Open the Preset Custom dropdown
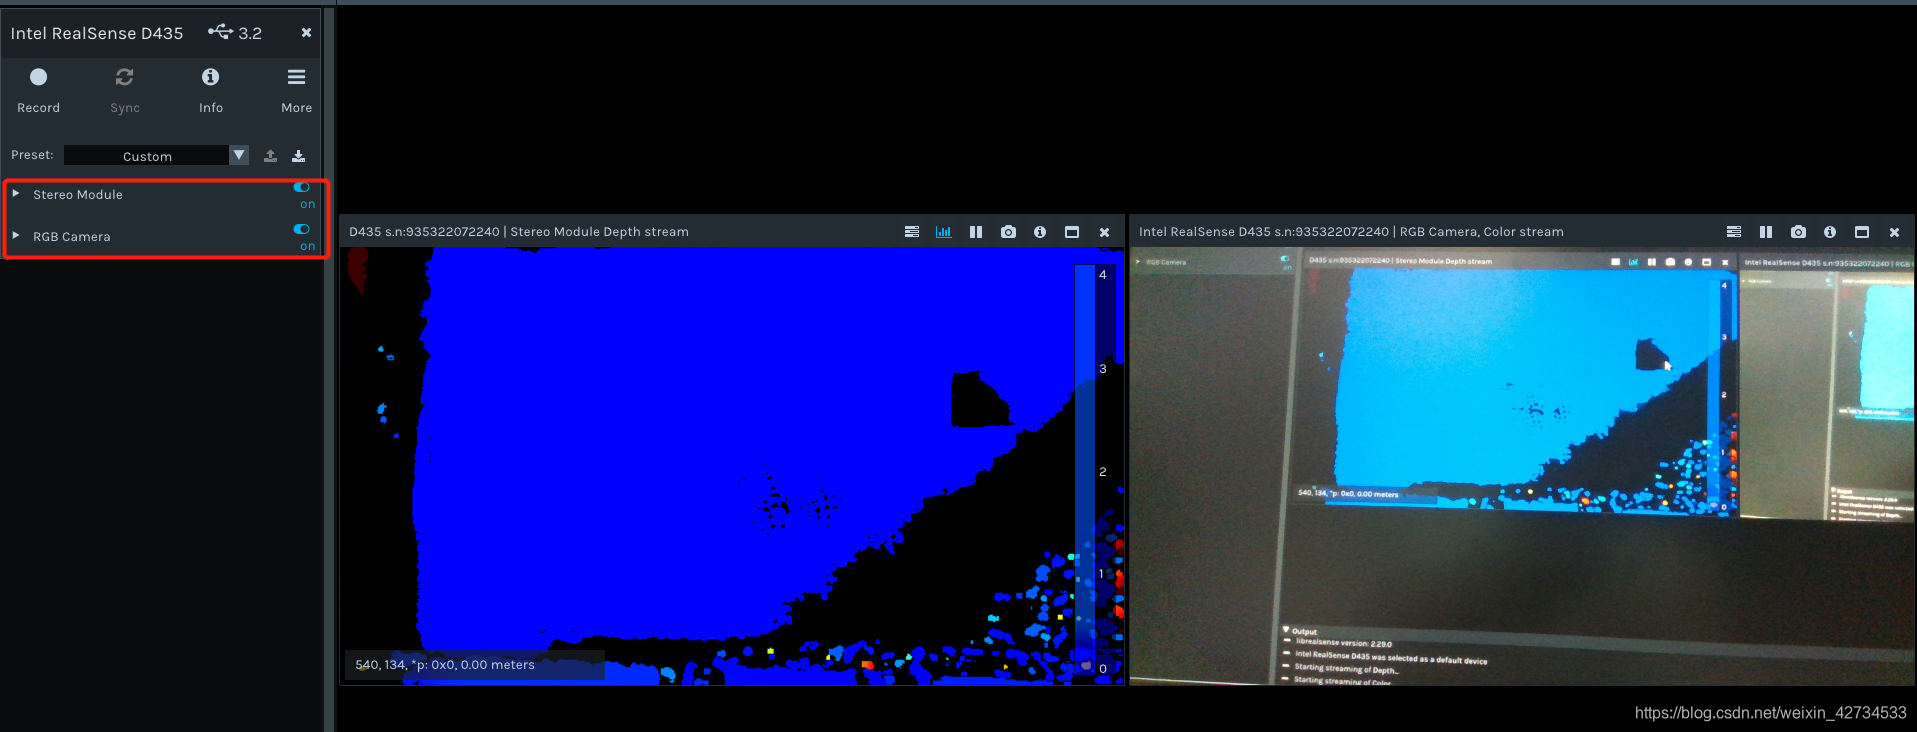Viewport: 1917px width, 732px height. (x=156, y=156)
